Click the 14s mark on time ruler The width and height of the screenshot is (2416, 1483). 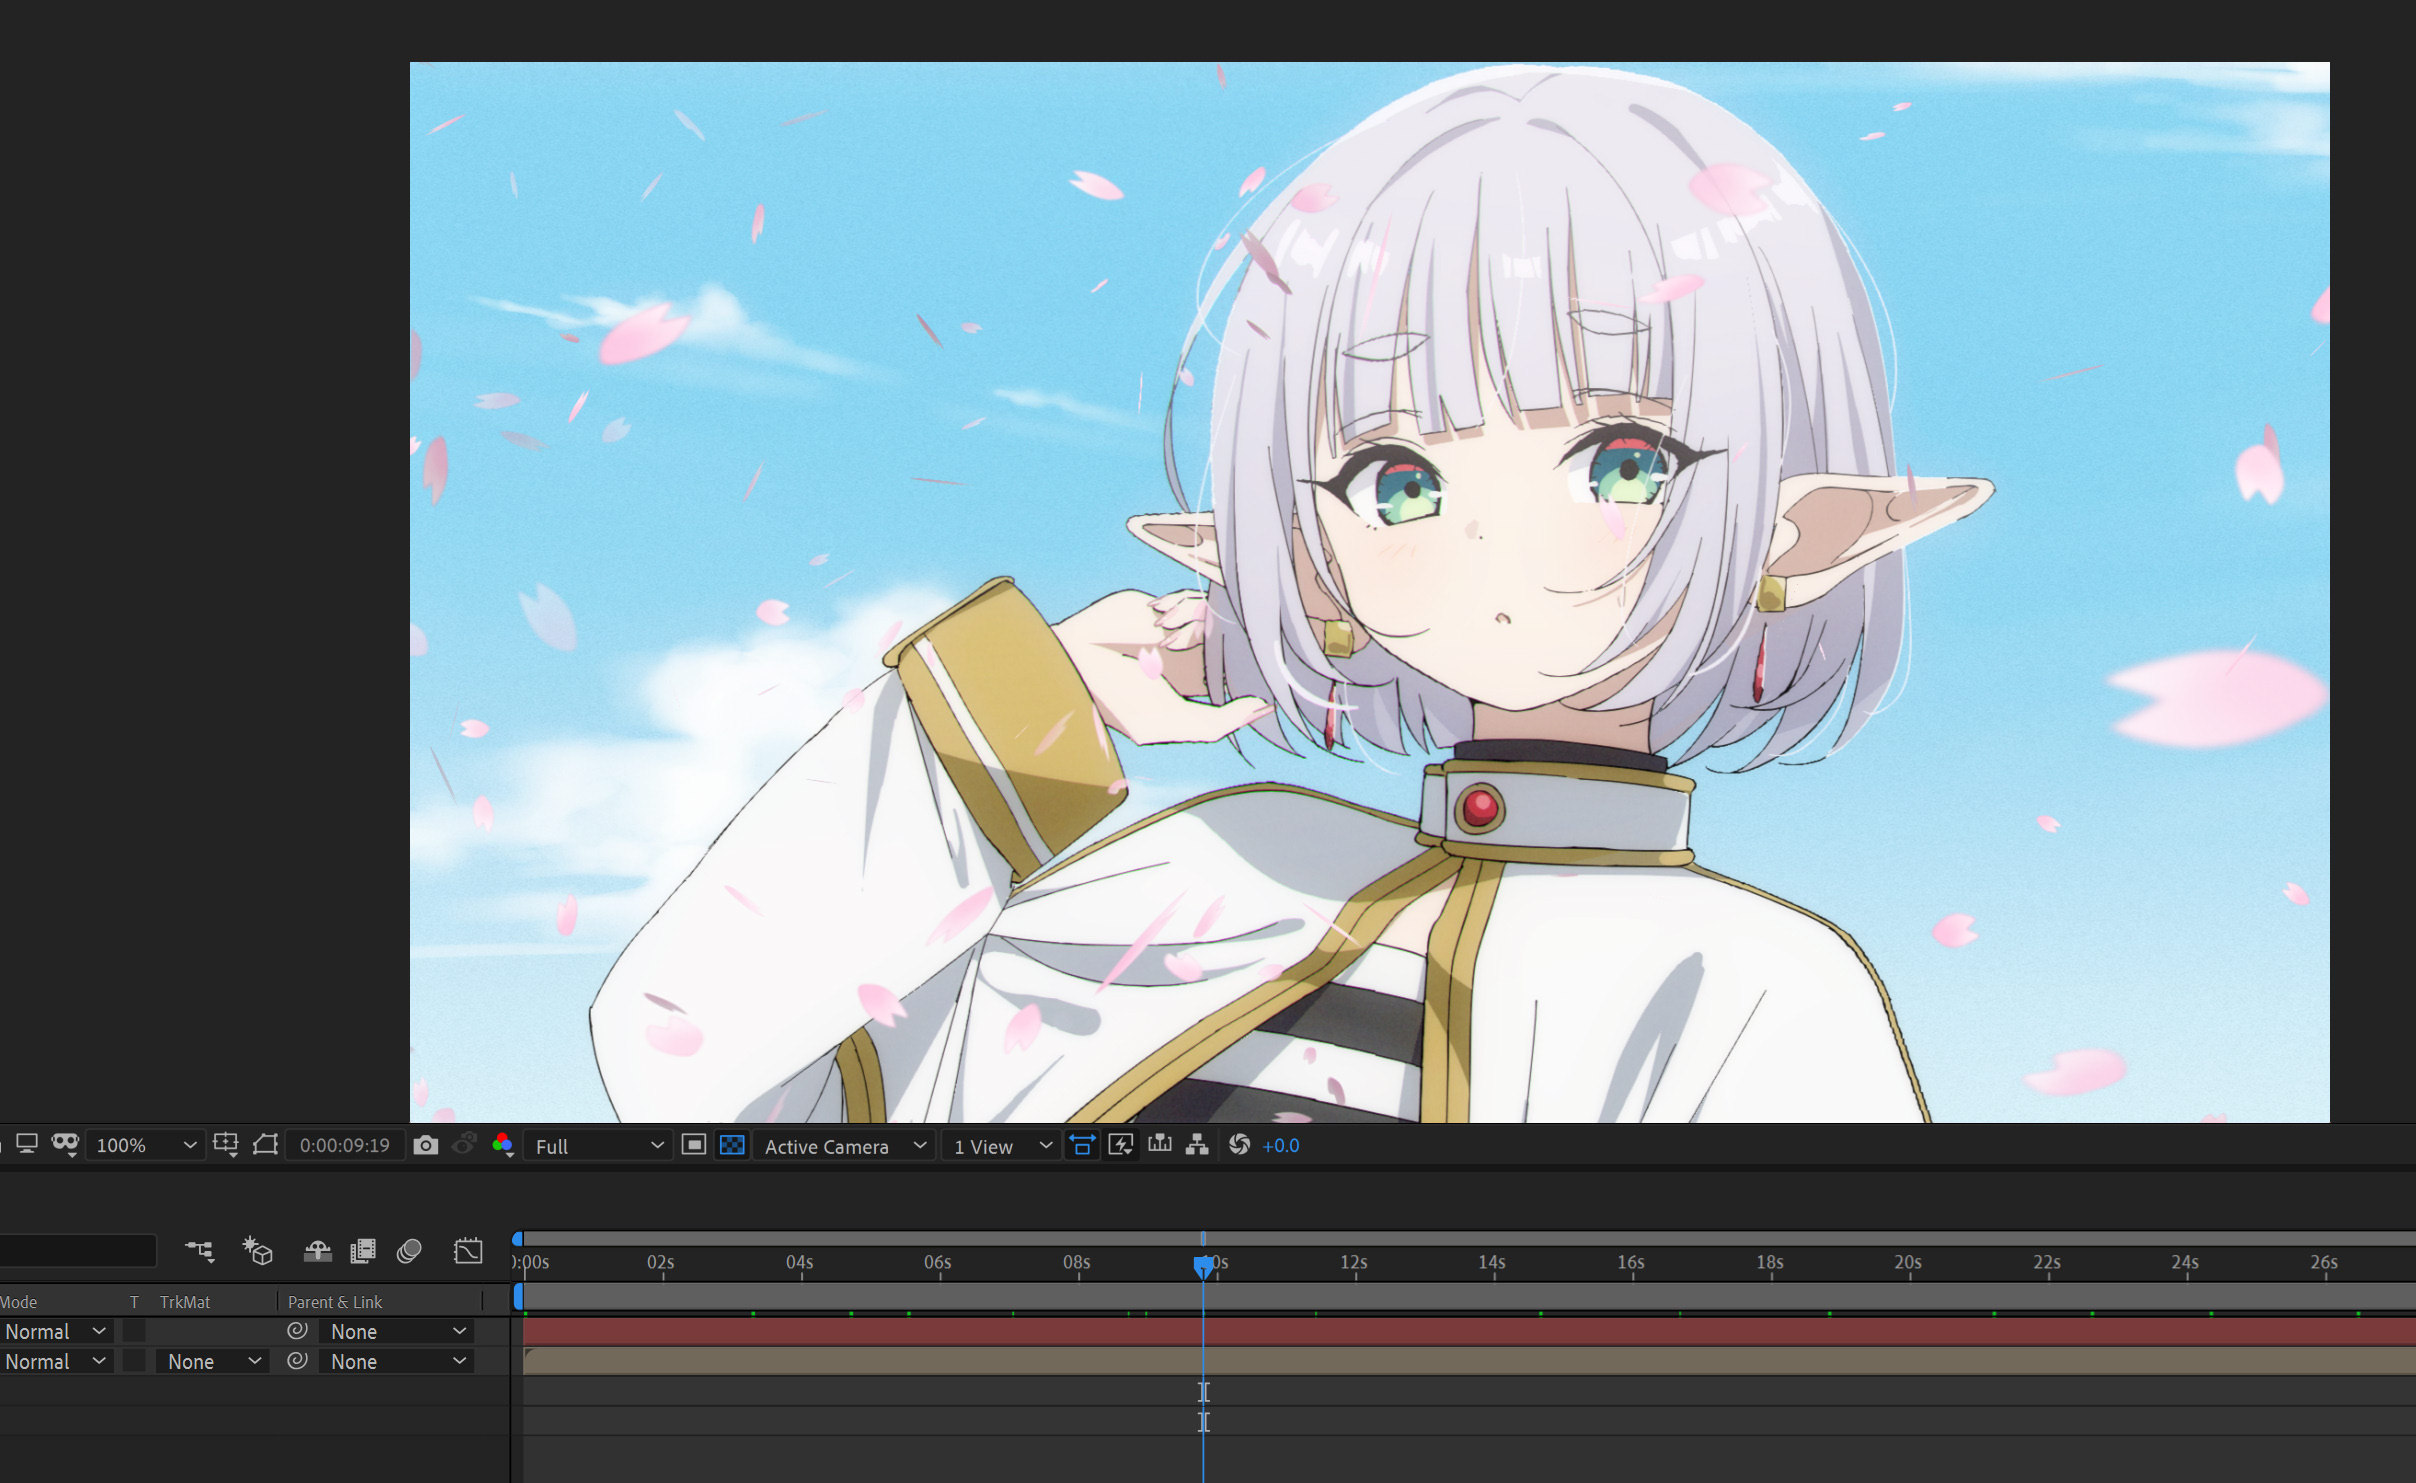pyautogui.click(x=1492, y=1262)
